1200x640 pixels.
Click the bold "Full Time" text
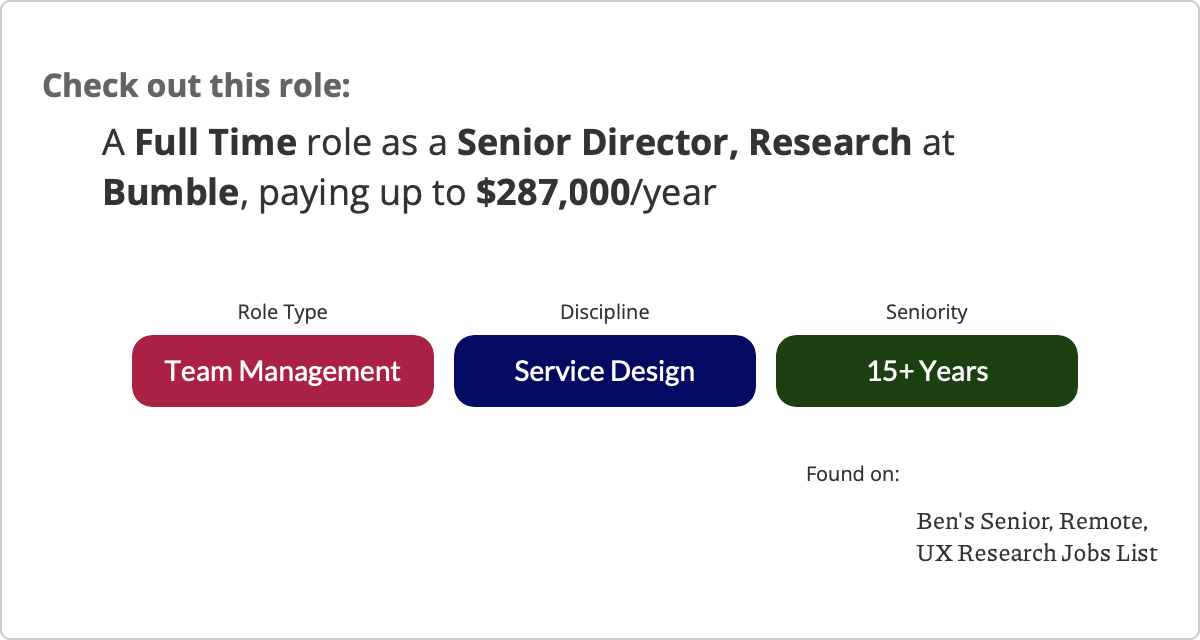pyautogui.click(x=215, y=143)
